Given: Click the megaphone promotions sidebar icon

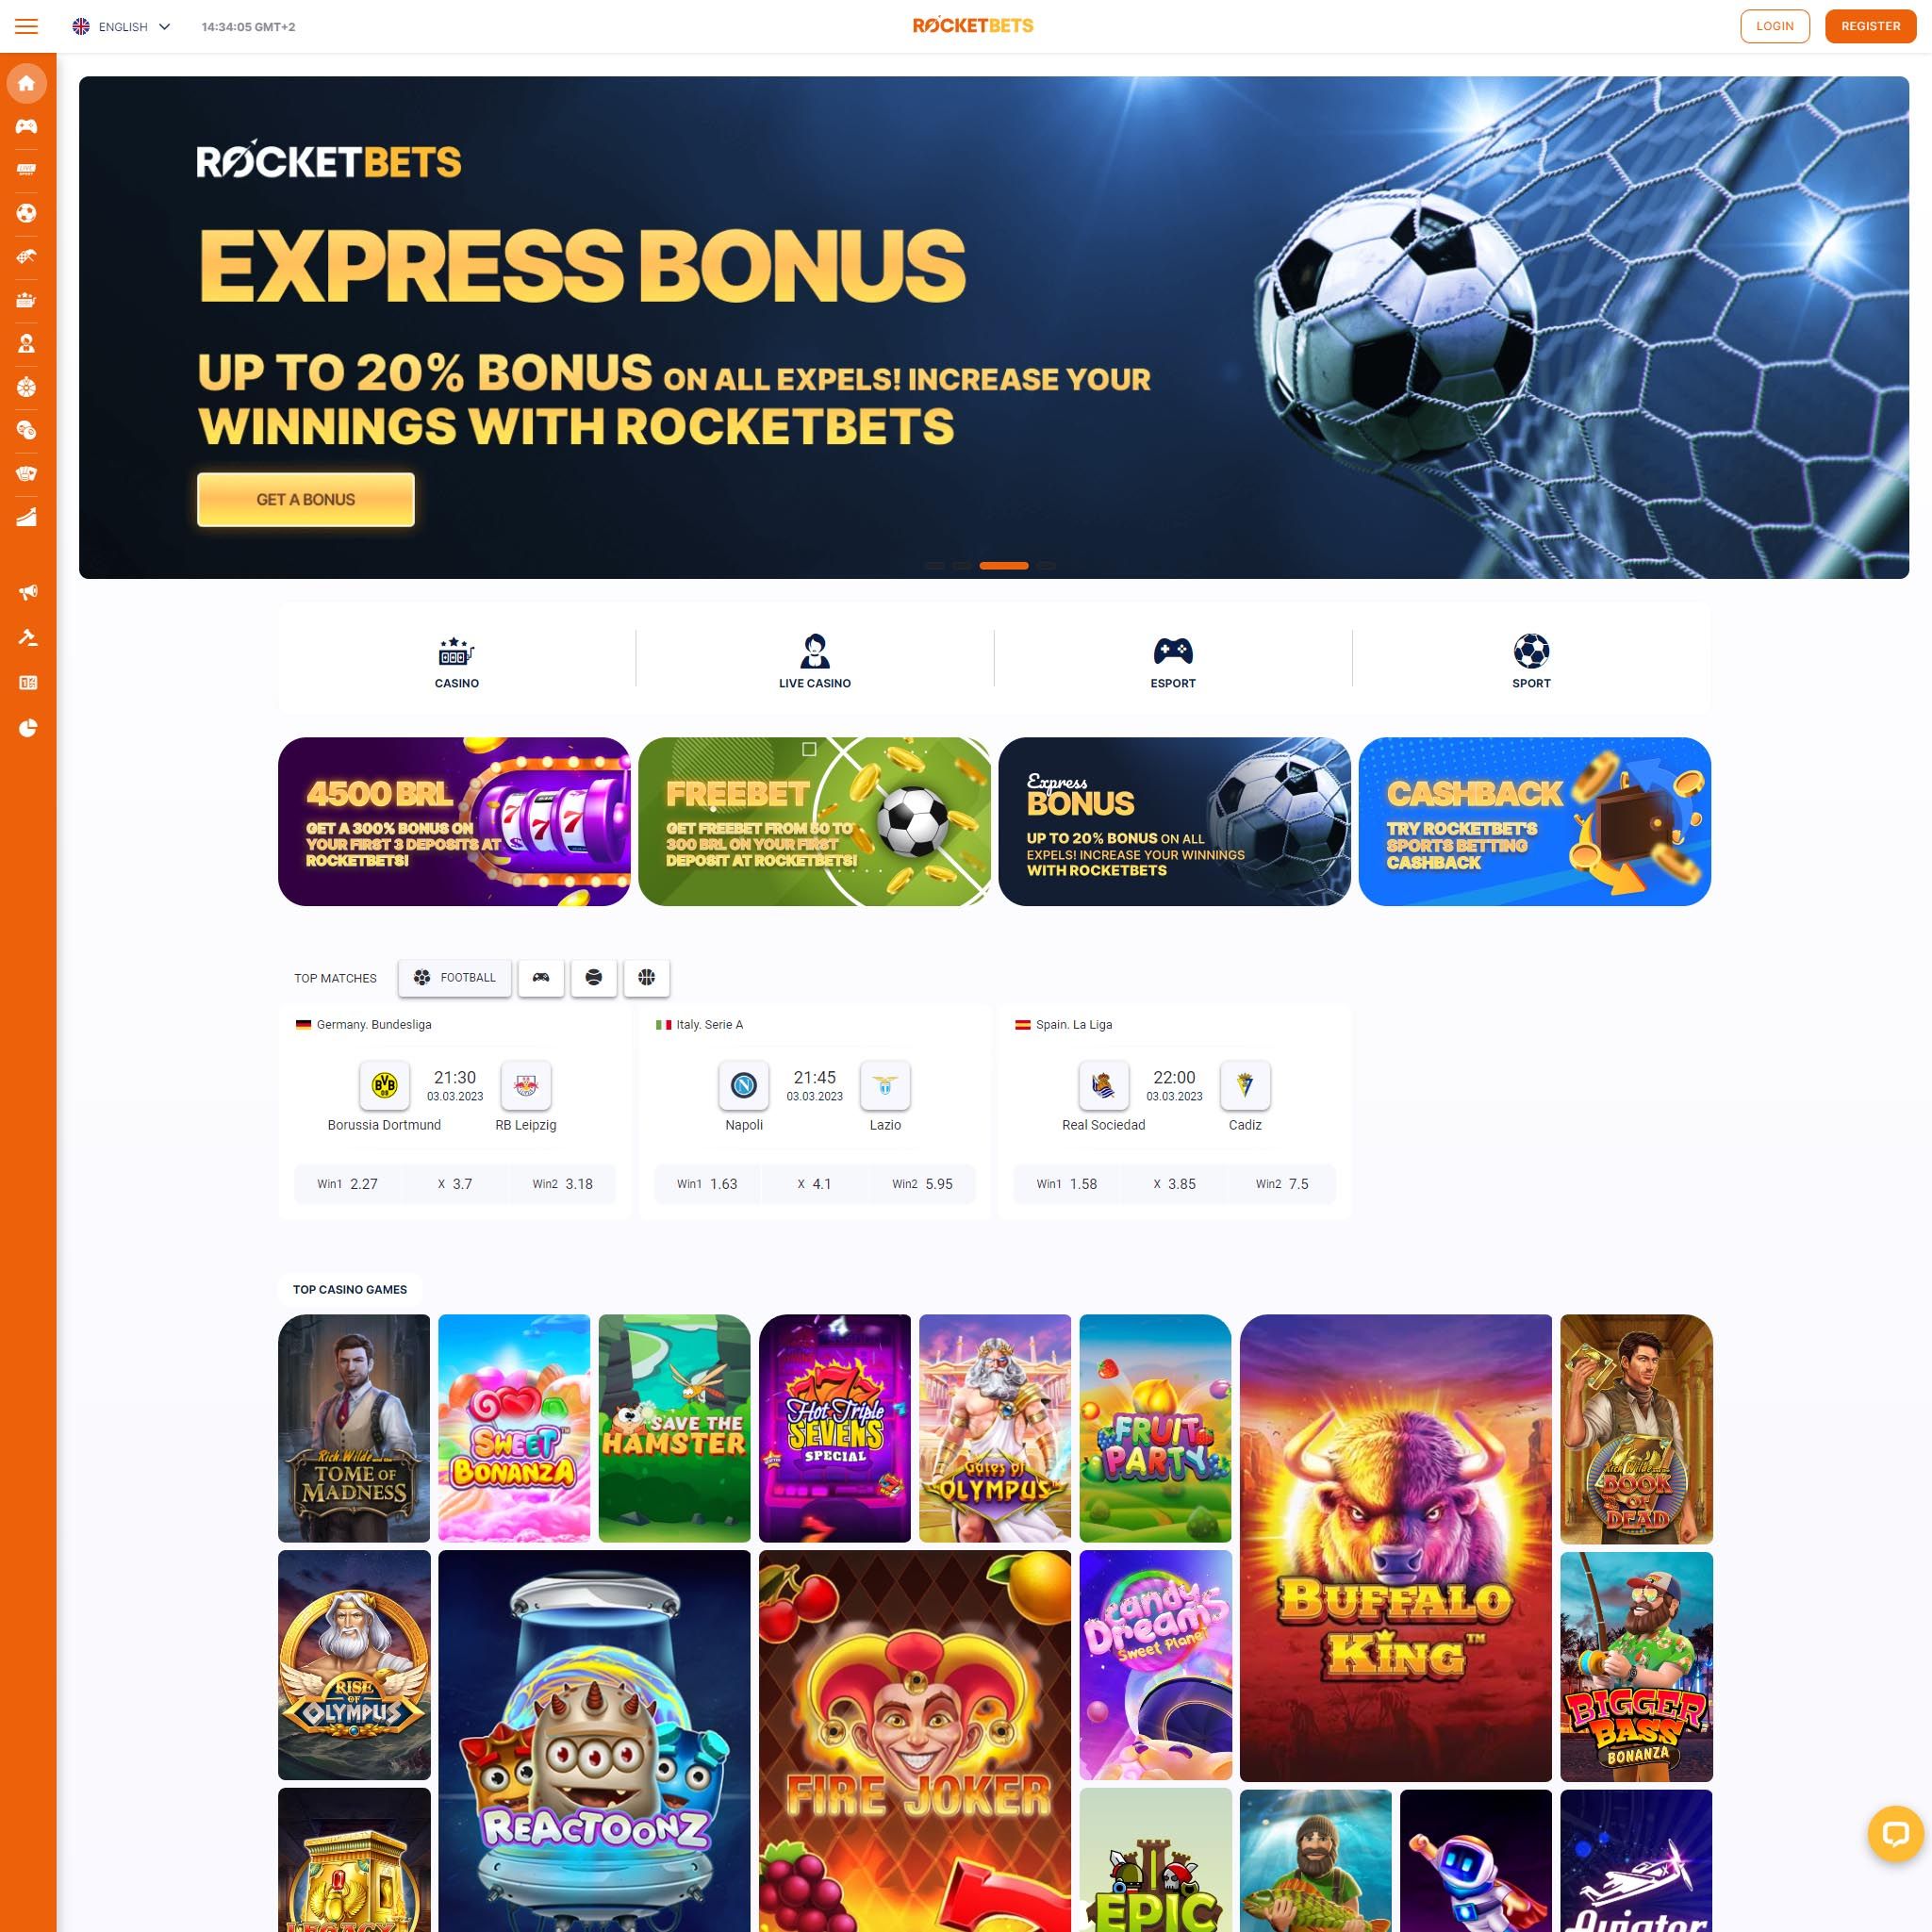Looking at the screenshot, I should click(x=27, y=593).
